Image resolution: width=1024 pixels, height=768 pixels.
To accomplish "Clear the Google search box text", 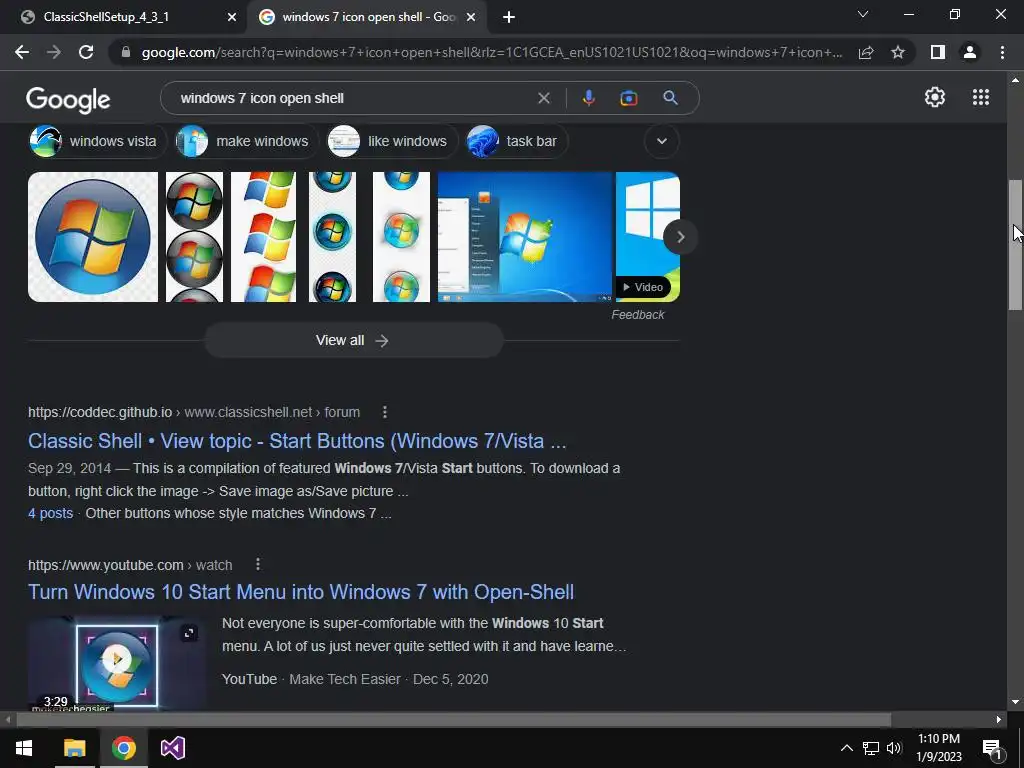I will coord(543,98).
